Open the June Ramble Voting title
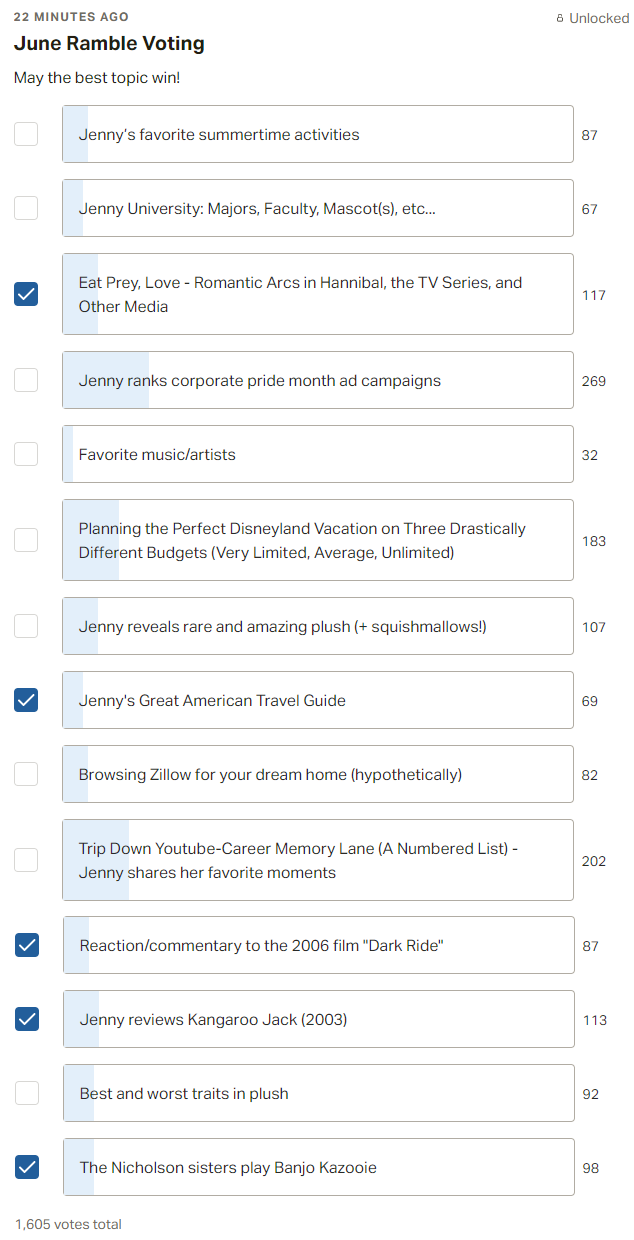634x1240 pixels. [x=109, y=44]
